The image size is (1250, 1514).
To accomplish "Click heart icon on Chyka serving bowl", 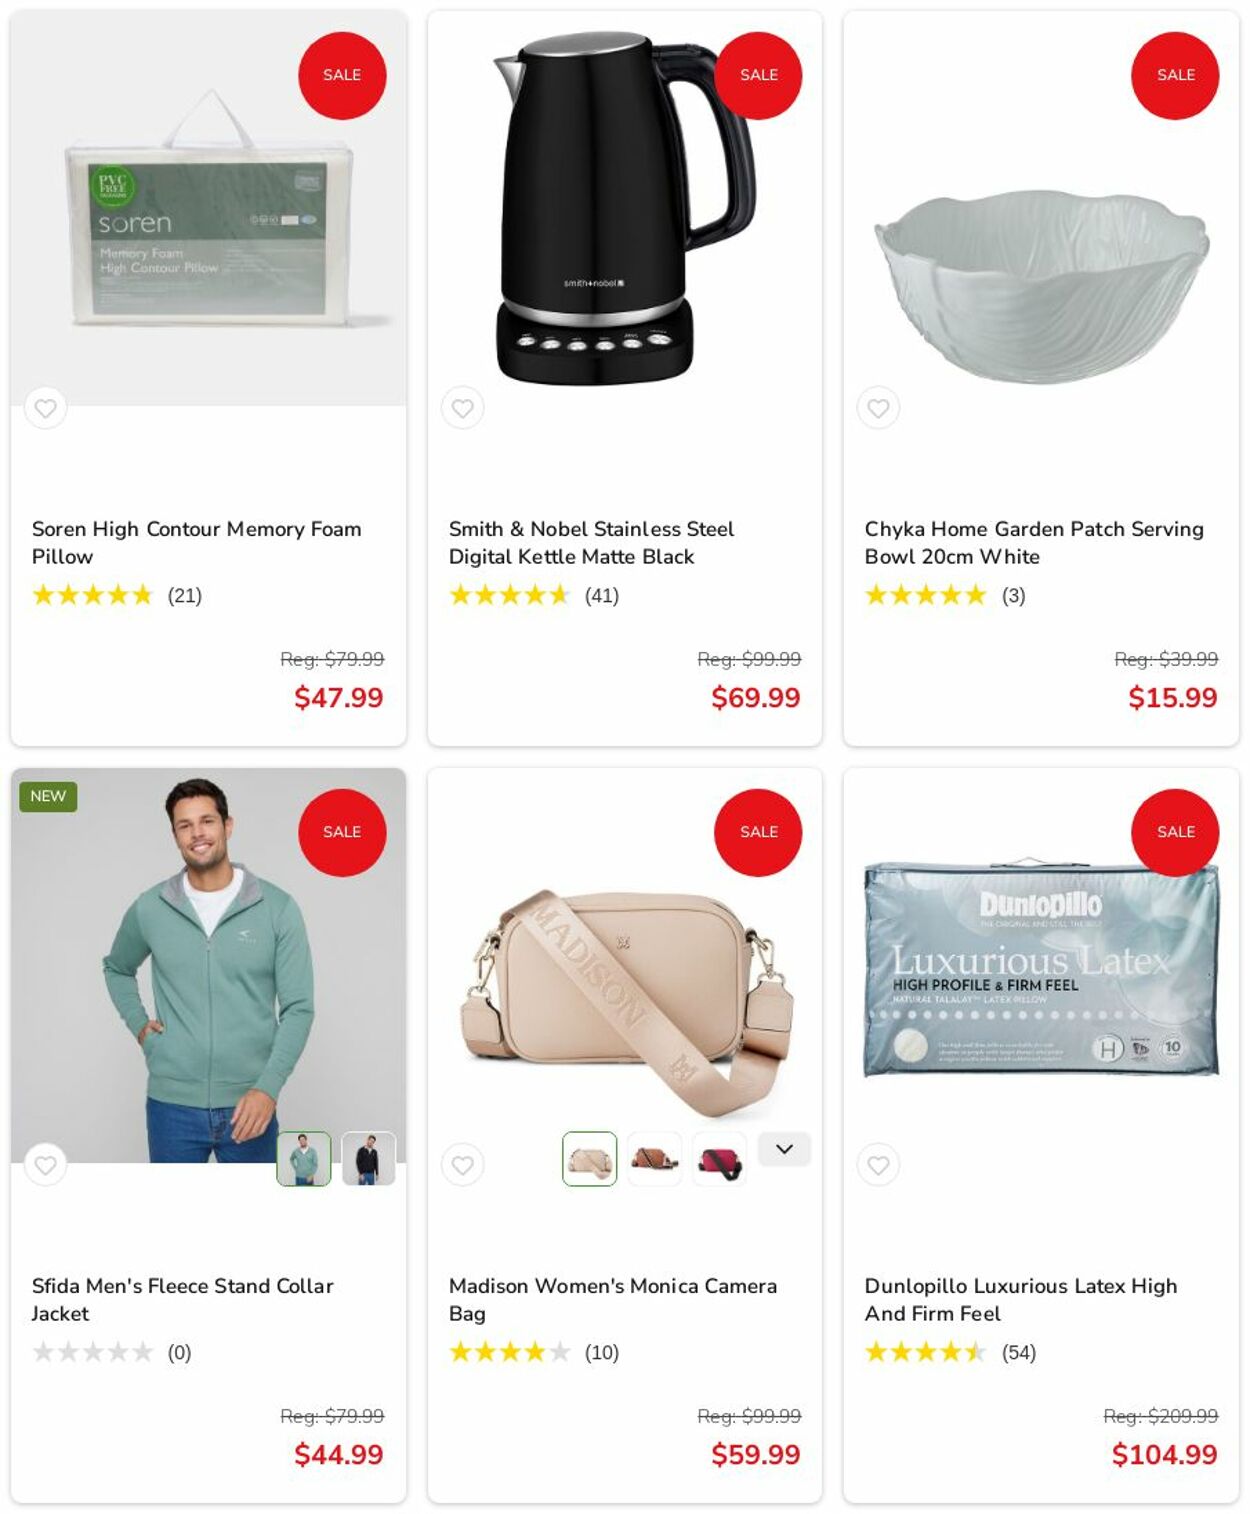I will click(878, 408).
